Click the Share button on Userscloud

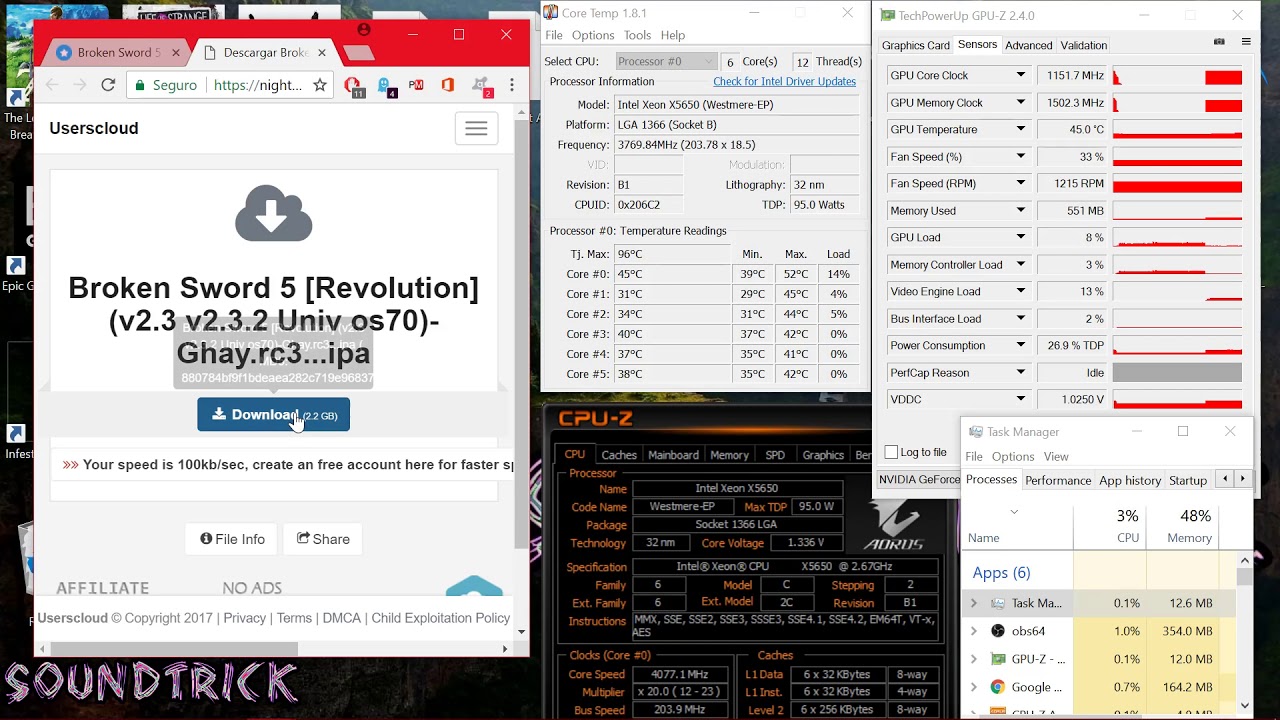[x=323, y=539]
